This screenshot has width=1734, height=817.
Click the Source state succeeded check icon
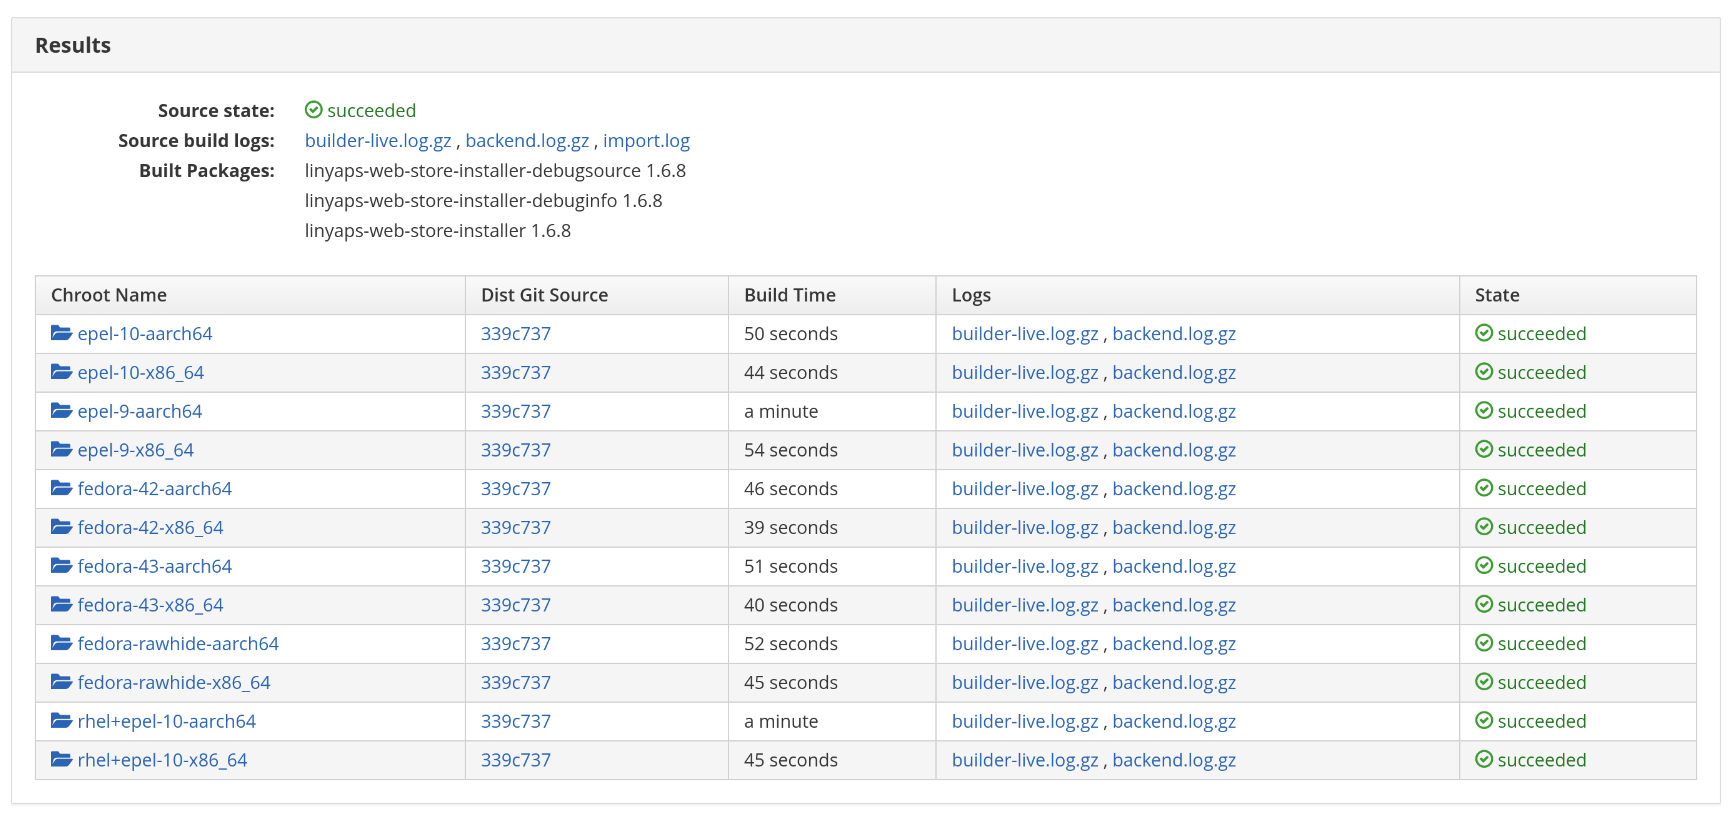pyautogui.click(x=314, y=110)
